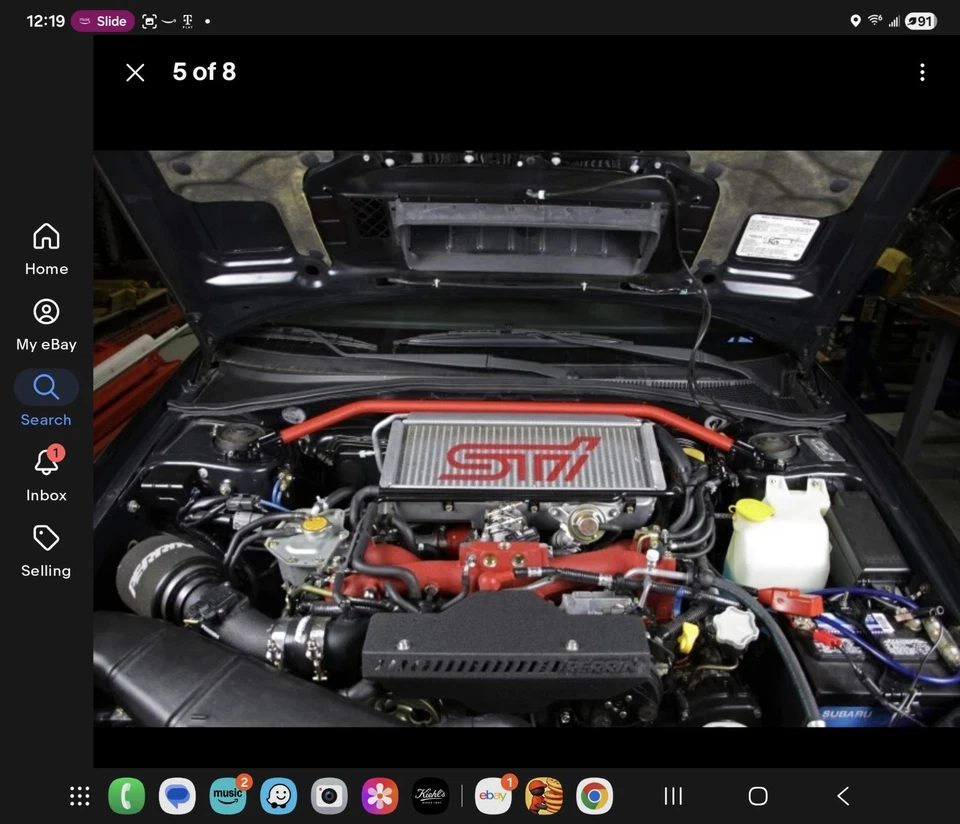Screen dimensions: 960x824
Task: Open My eBay section
Action: pos(47,325)
